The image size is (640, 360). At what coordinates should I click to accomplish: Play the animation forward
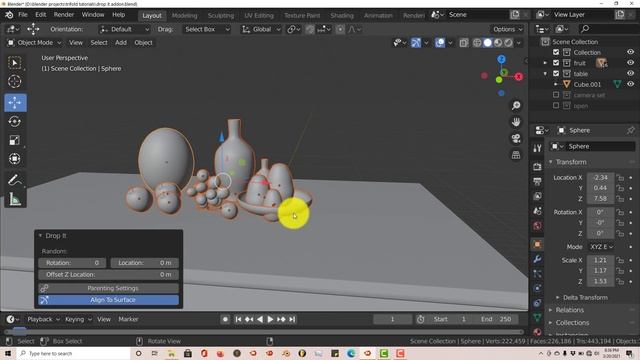270,319
